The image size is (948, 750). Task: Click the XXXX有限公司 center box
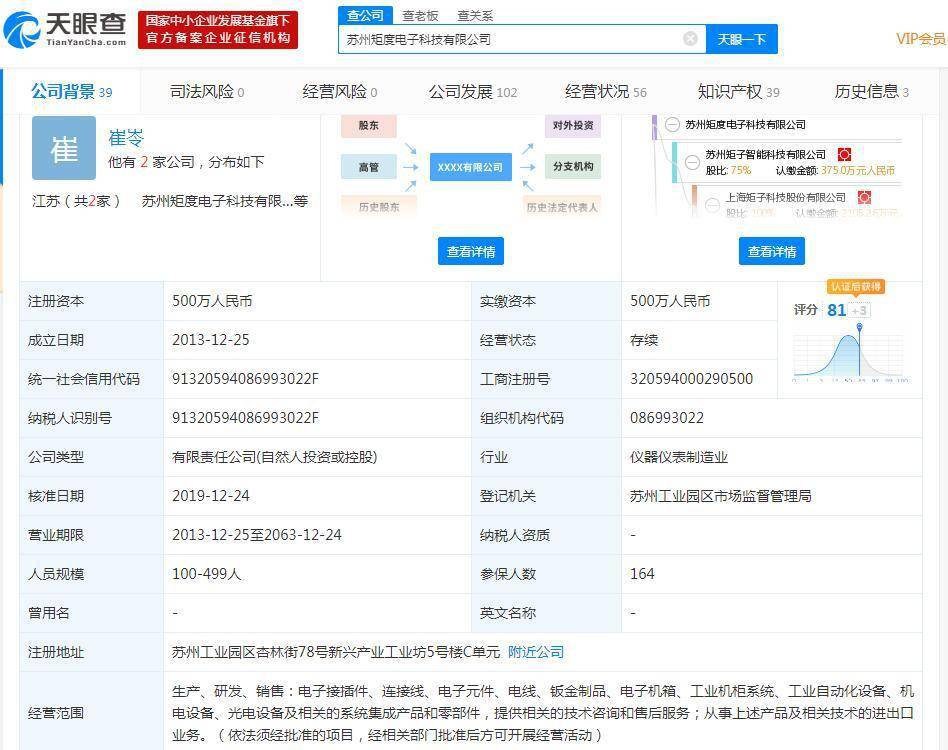470,167
